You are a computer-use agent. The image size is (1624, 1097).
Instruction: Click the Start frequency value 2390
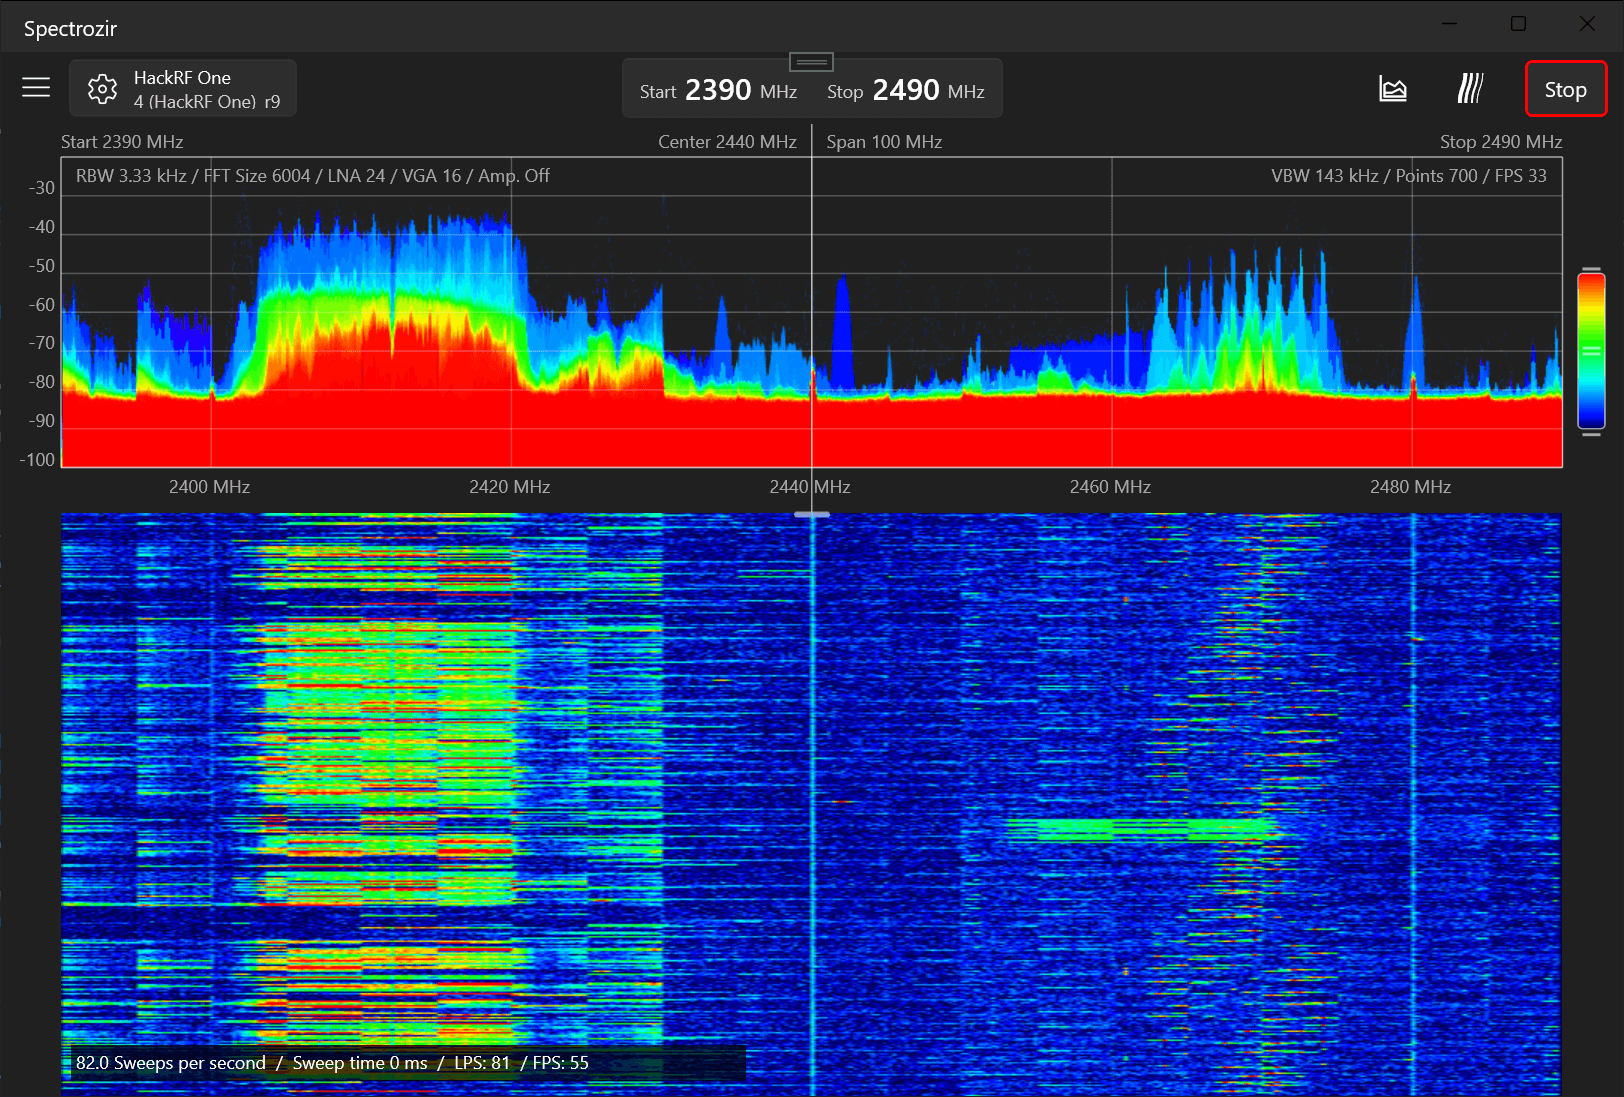(x=718, y=91)
